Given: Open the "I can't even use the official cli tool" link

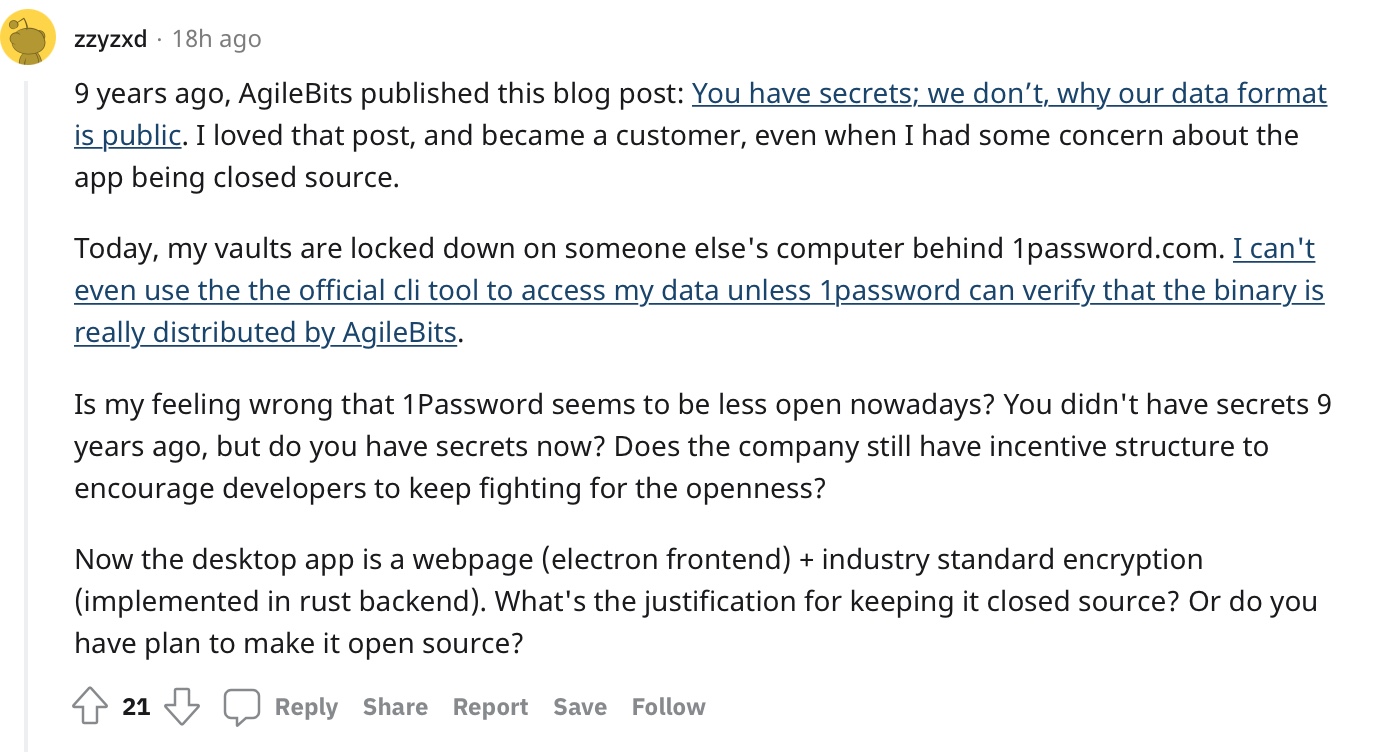Looking at the screenshot, I should [698, 290].
